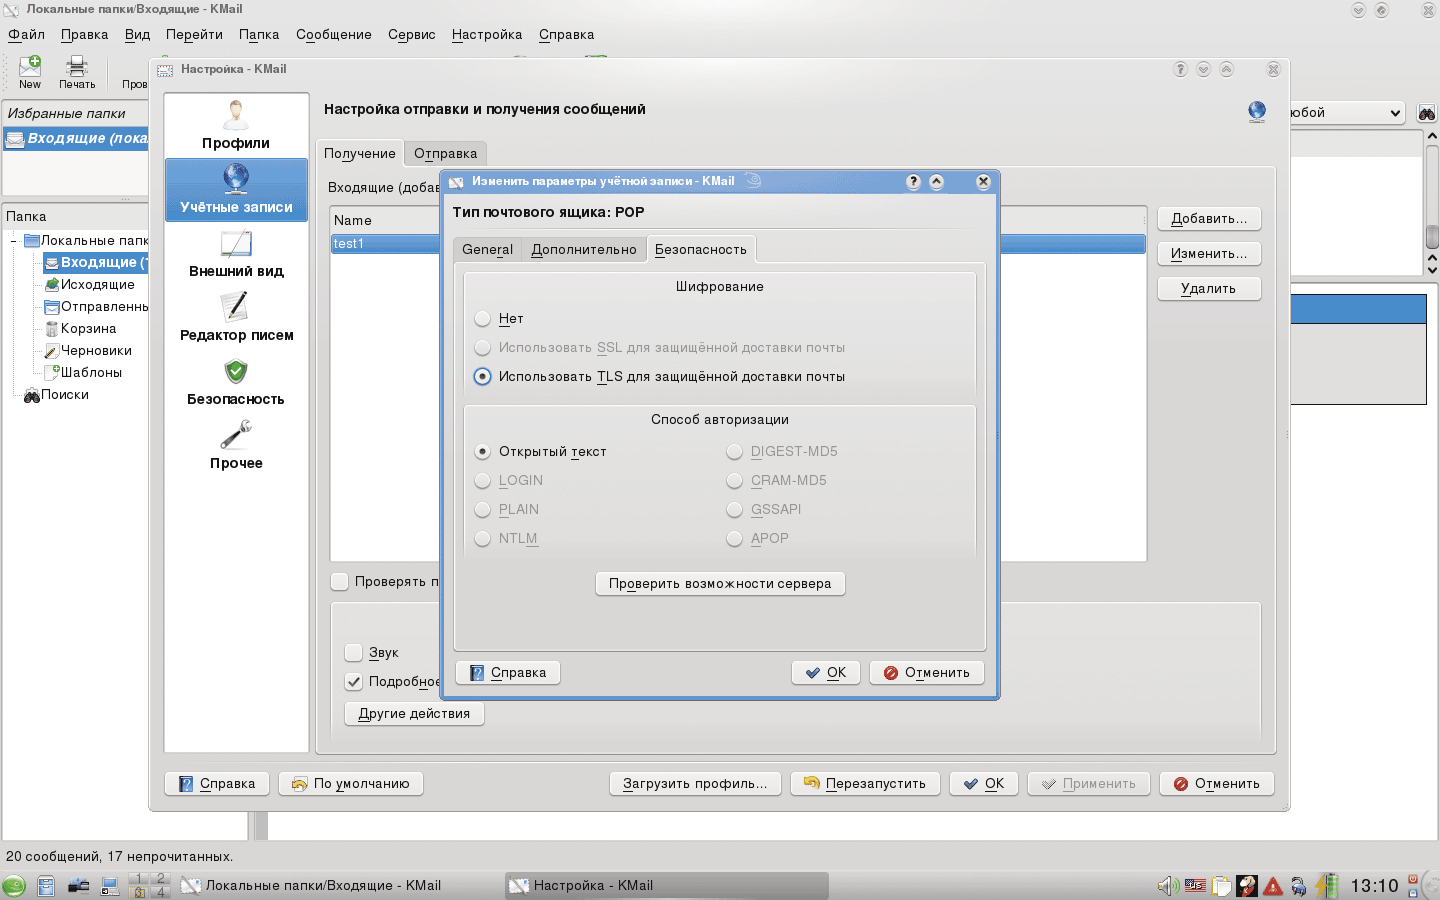This screenshot has height=900, width=1440.
Task: Open Безопасность page in settings sidebar
Action: coord(236,382)
